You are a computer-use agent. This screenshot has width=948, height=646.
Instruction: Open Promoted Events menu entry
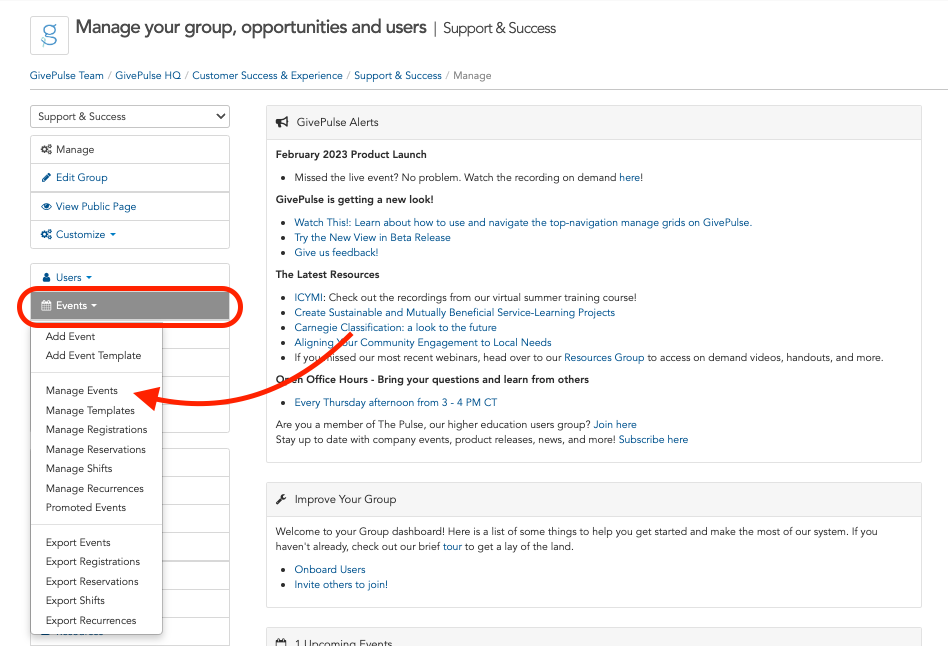[86, 507]
